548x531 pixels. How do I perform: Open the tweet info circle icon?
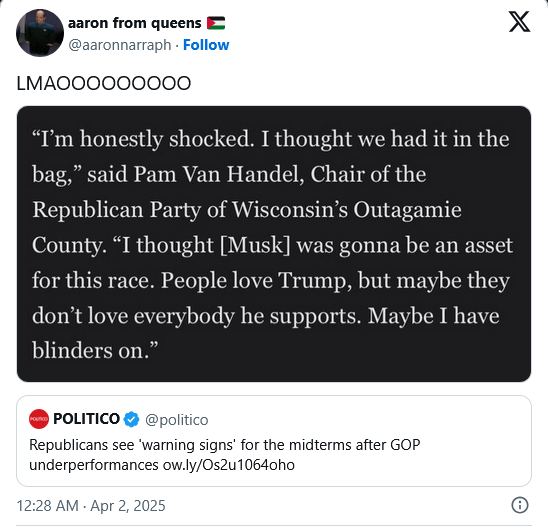click(x=520, y=505)
